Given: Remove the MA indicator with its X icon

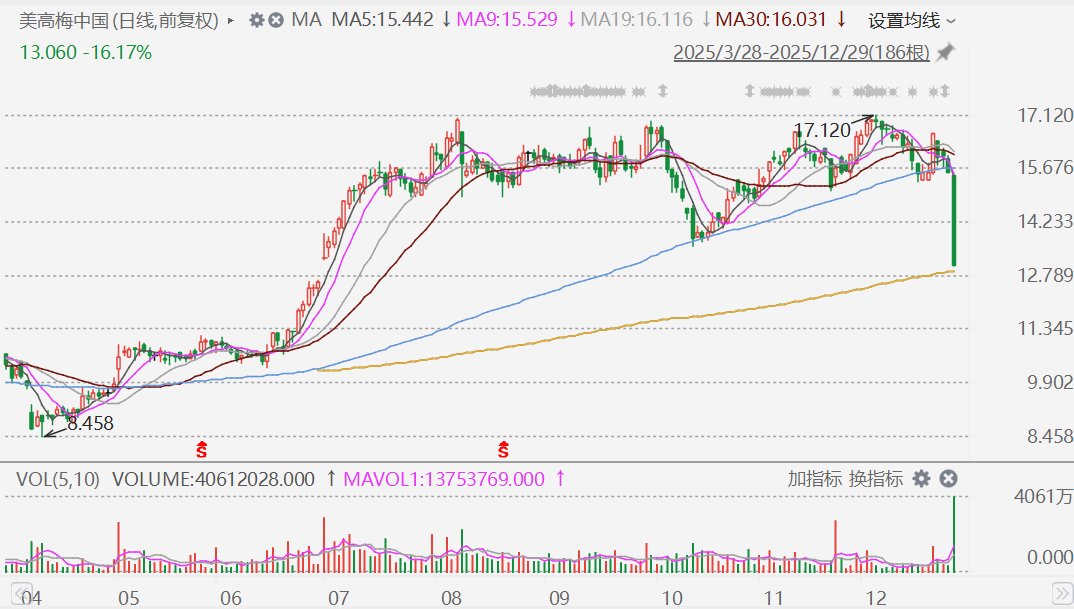Looking at the screenshot, I should tap(276, 20).
